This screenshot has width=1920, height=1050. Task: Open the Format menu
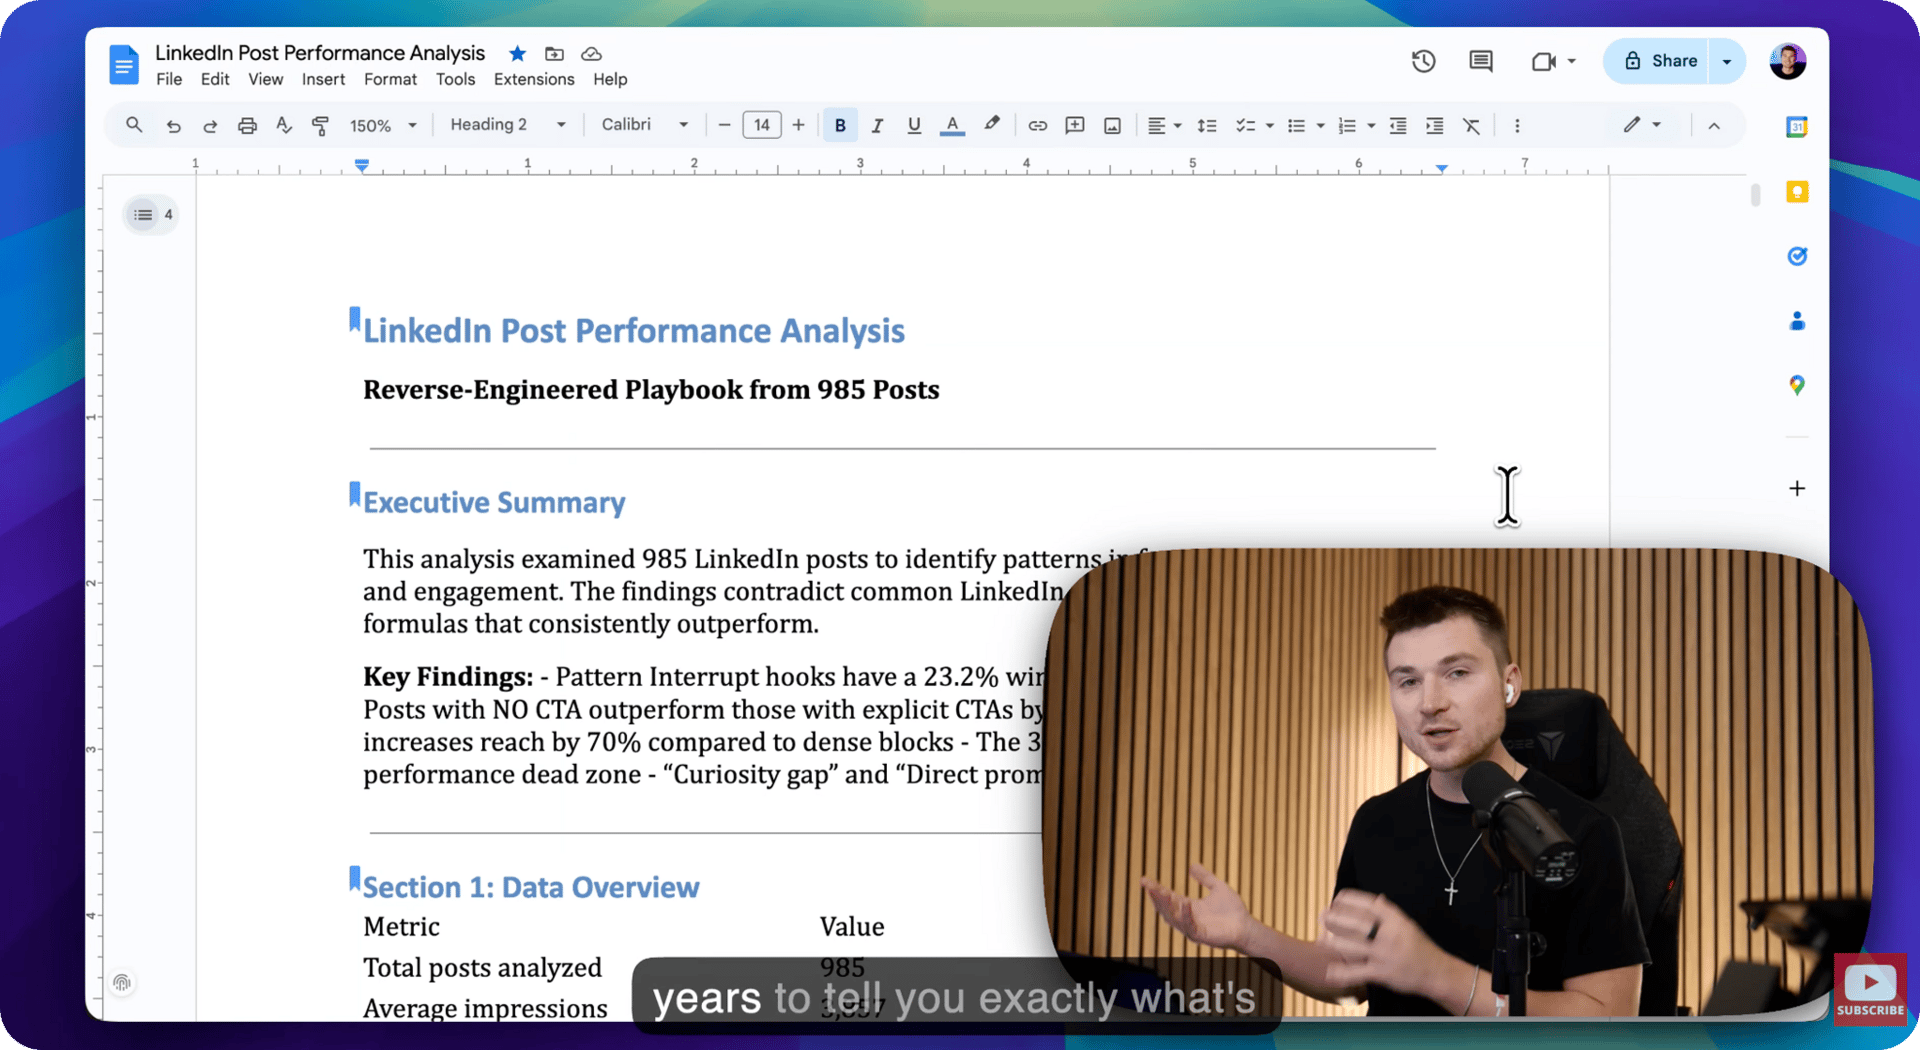point(390,80)
